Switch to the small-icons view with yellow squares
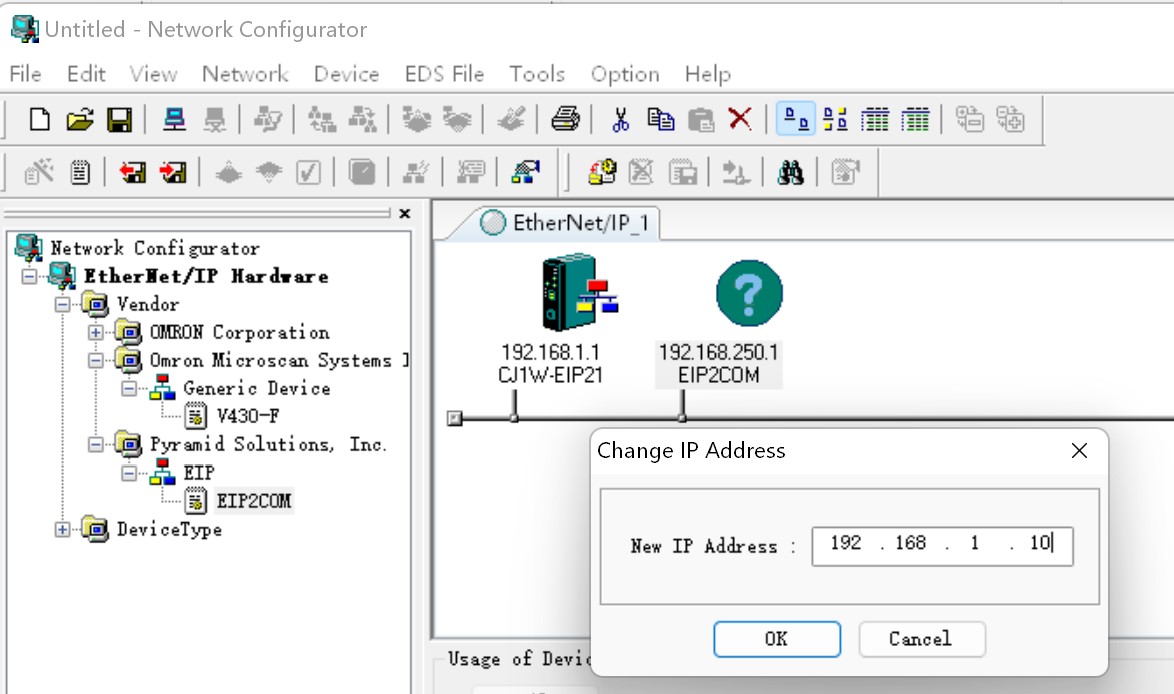 coord(836,119)
